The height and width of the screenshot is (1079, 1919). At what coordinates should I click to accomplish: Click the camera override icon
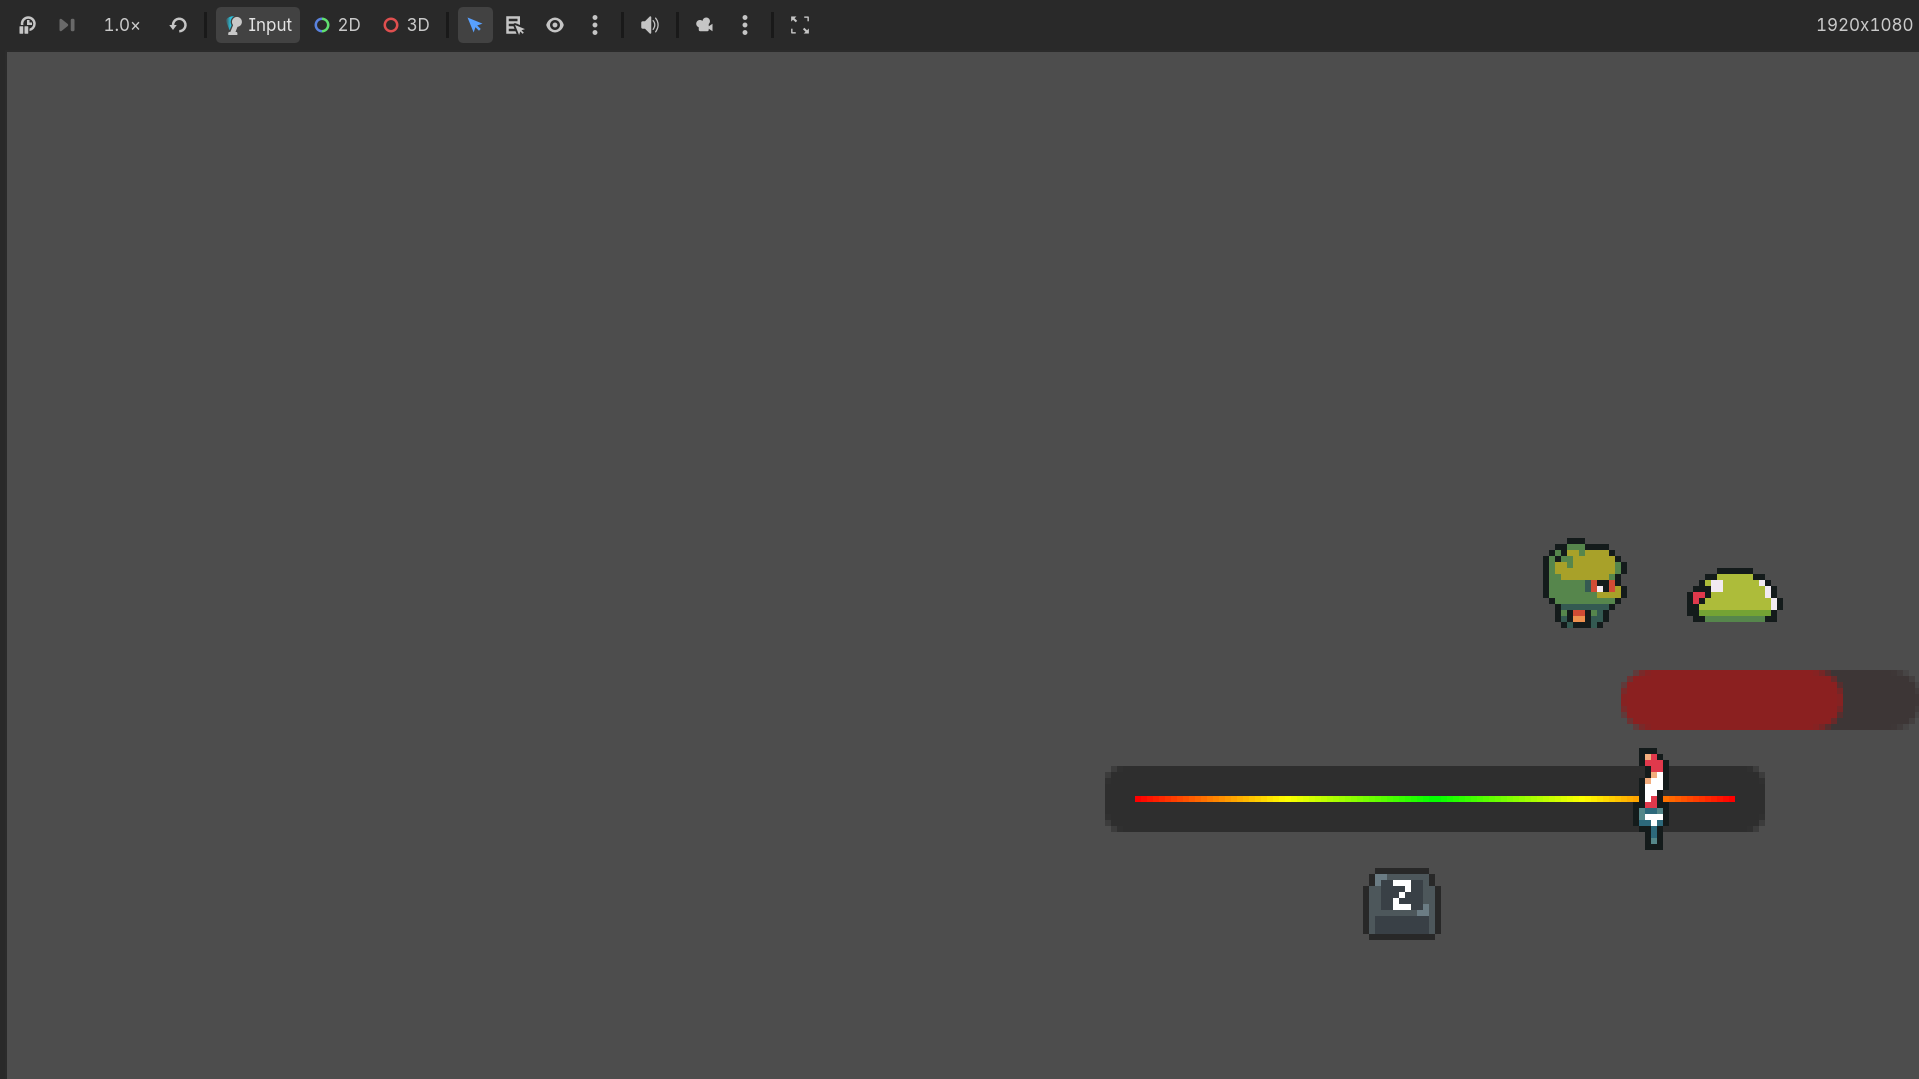[705, 25]
